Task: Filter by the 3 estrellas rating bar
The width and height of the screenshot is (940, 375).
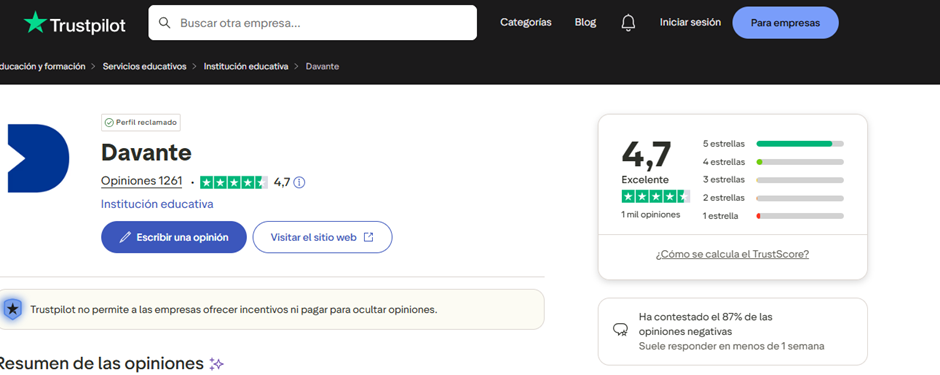Action: pyautogui.click(x=773, y=180)
